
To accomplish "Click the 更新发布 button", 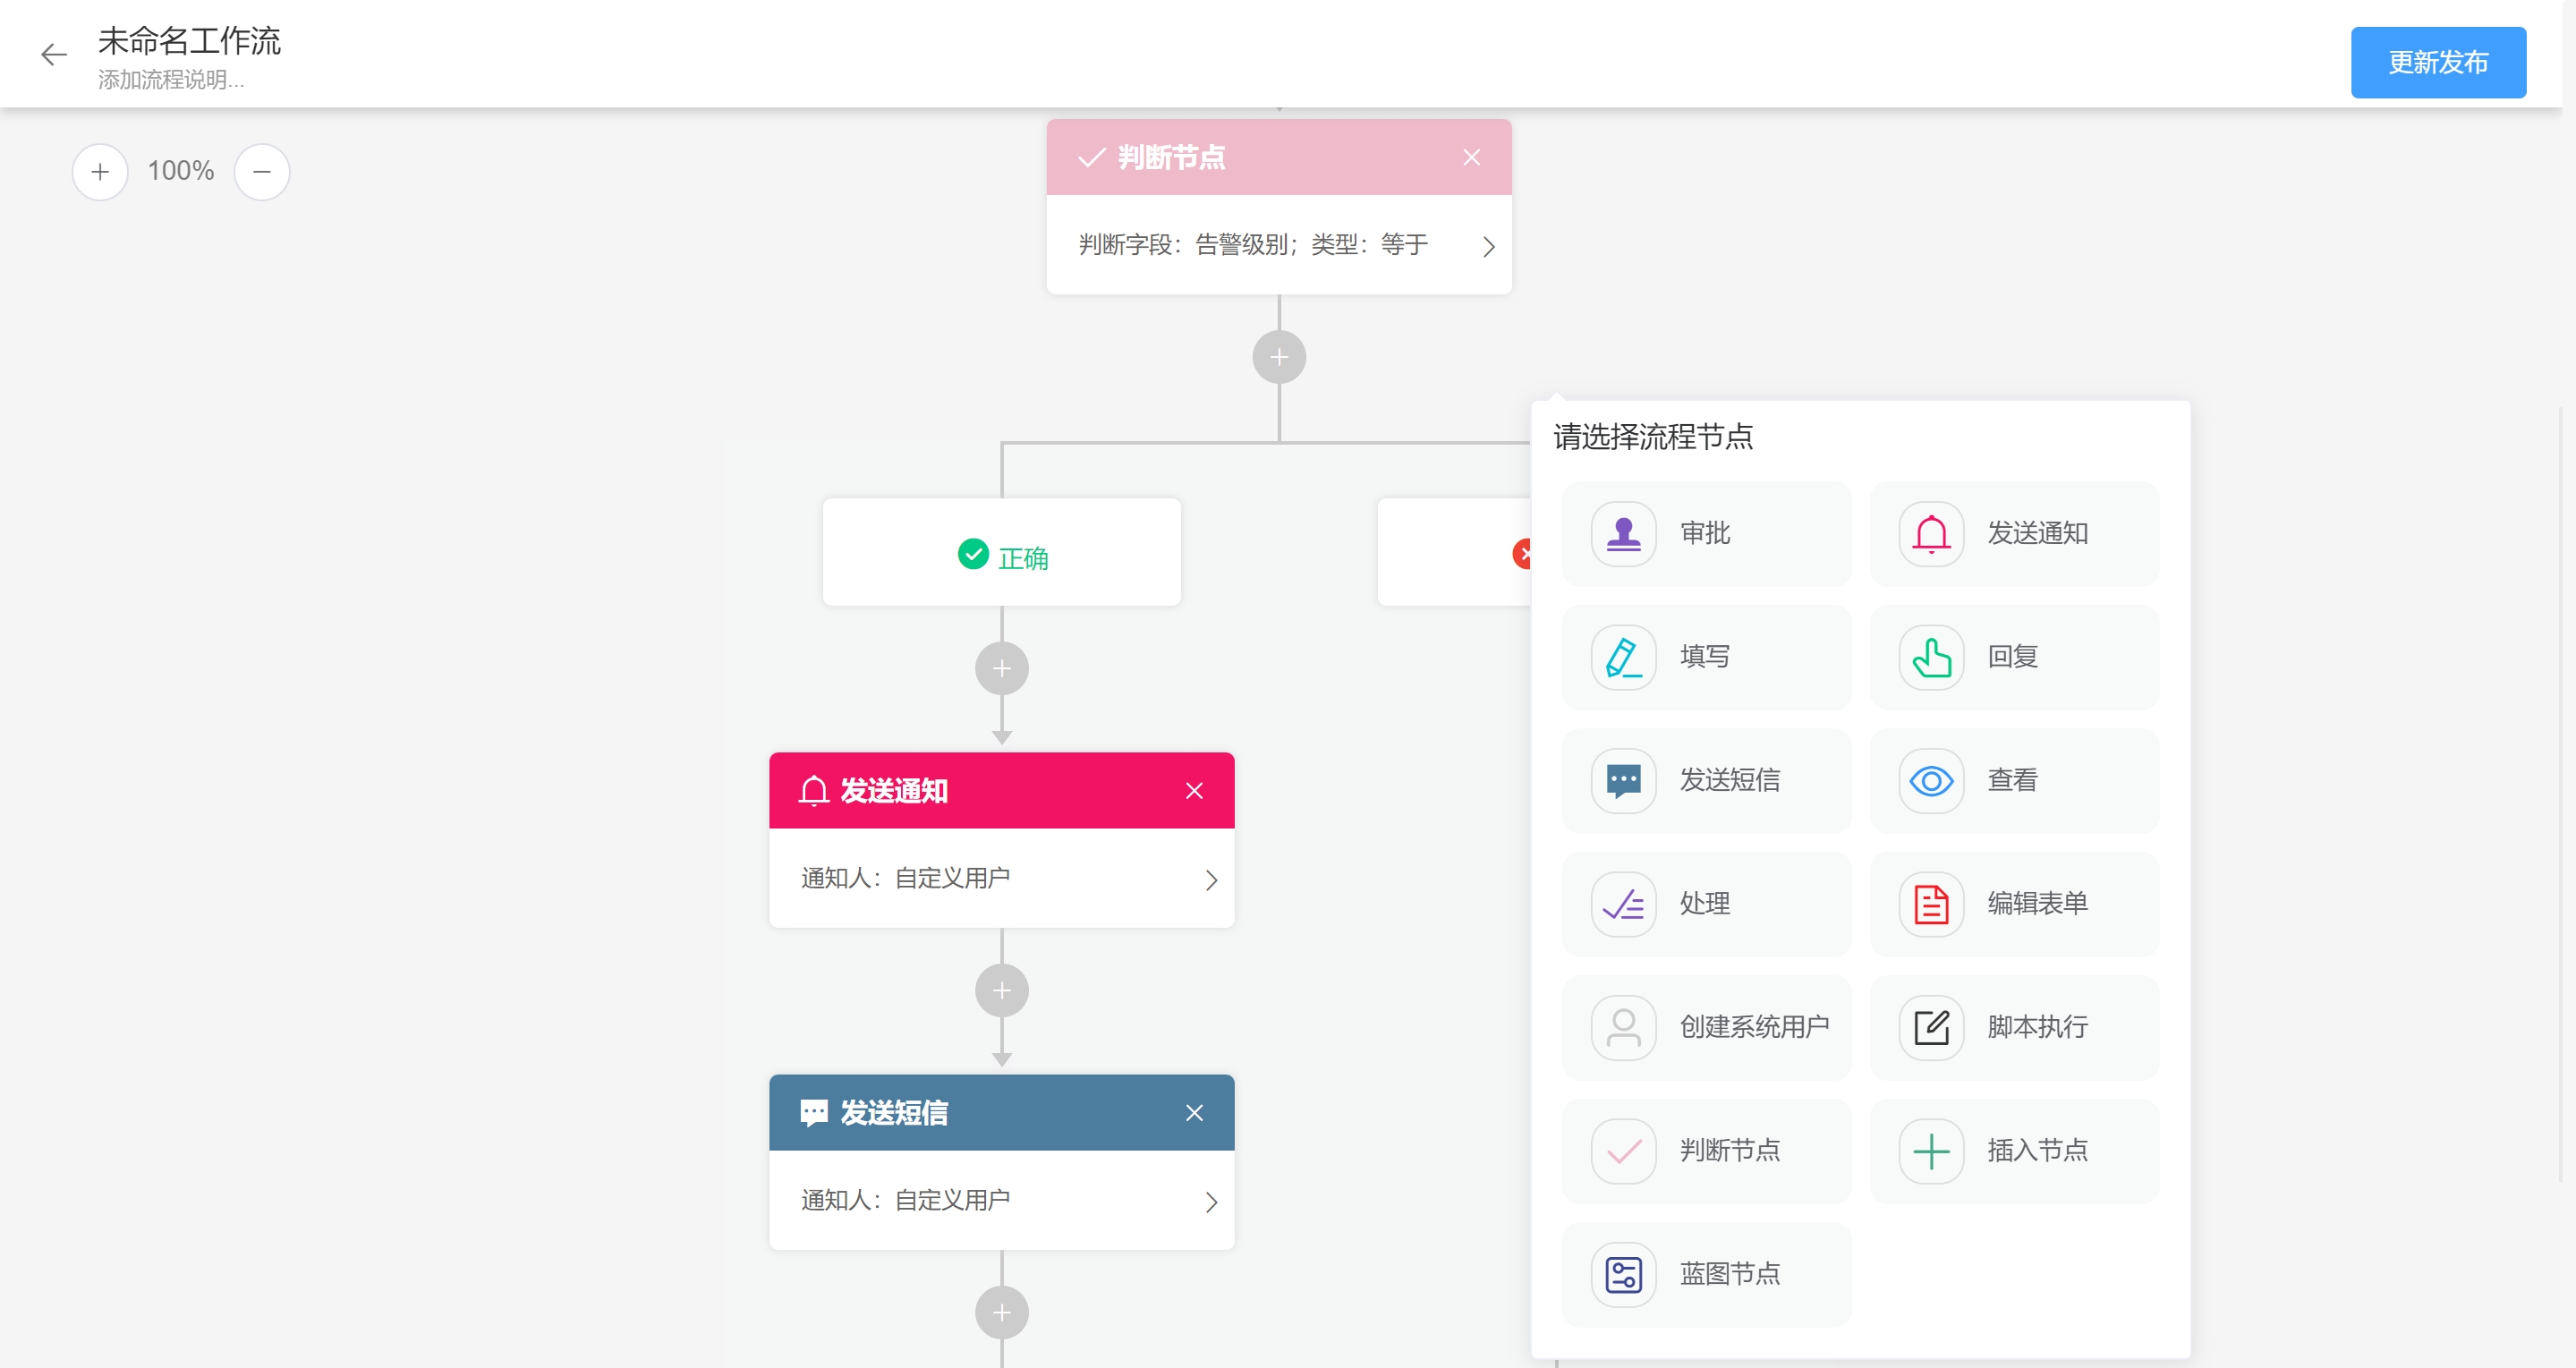I will pyautogui.click(x=2438, y=62).
